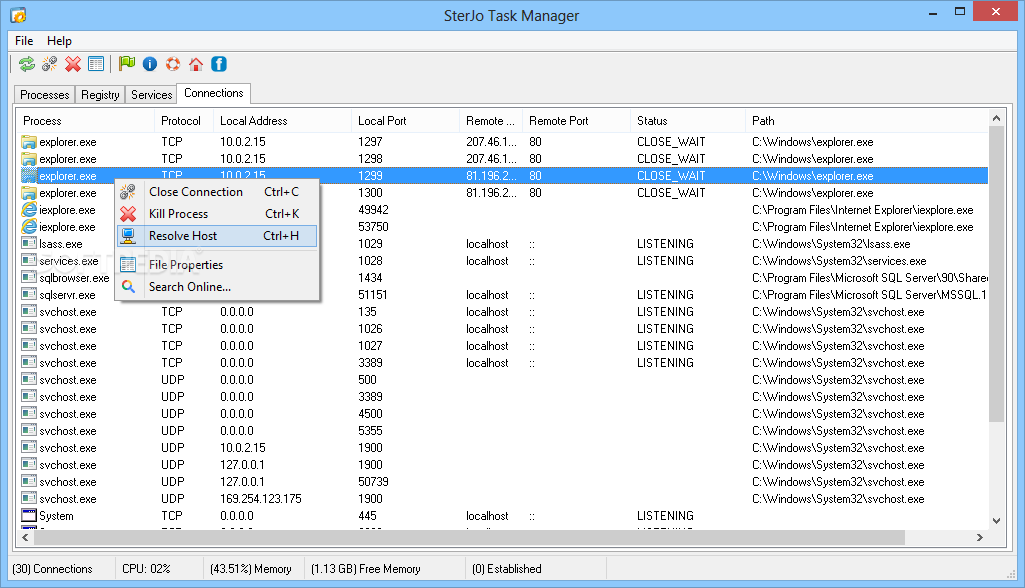The image size is (1025, 588).
Task: Click the icon of lsass.exe row
Action: point(29,243)
